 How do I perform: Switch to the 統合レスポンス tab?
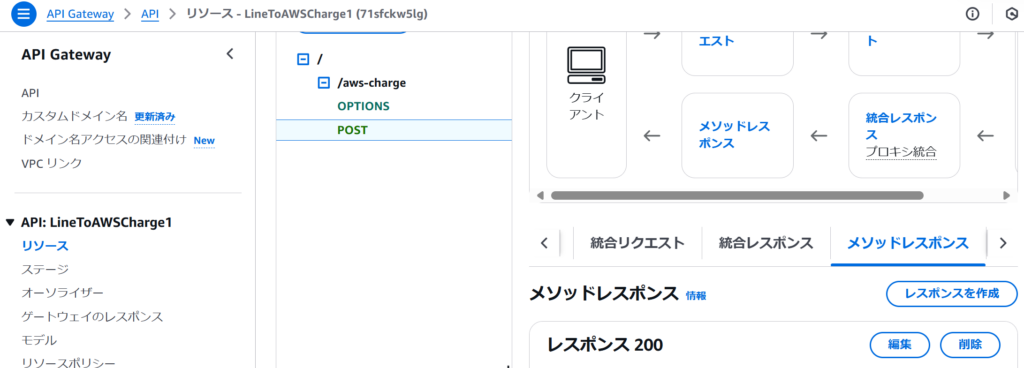pyautogui.click(x=766, y=243)
